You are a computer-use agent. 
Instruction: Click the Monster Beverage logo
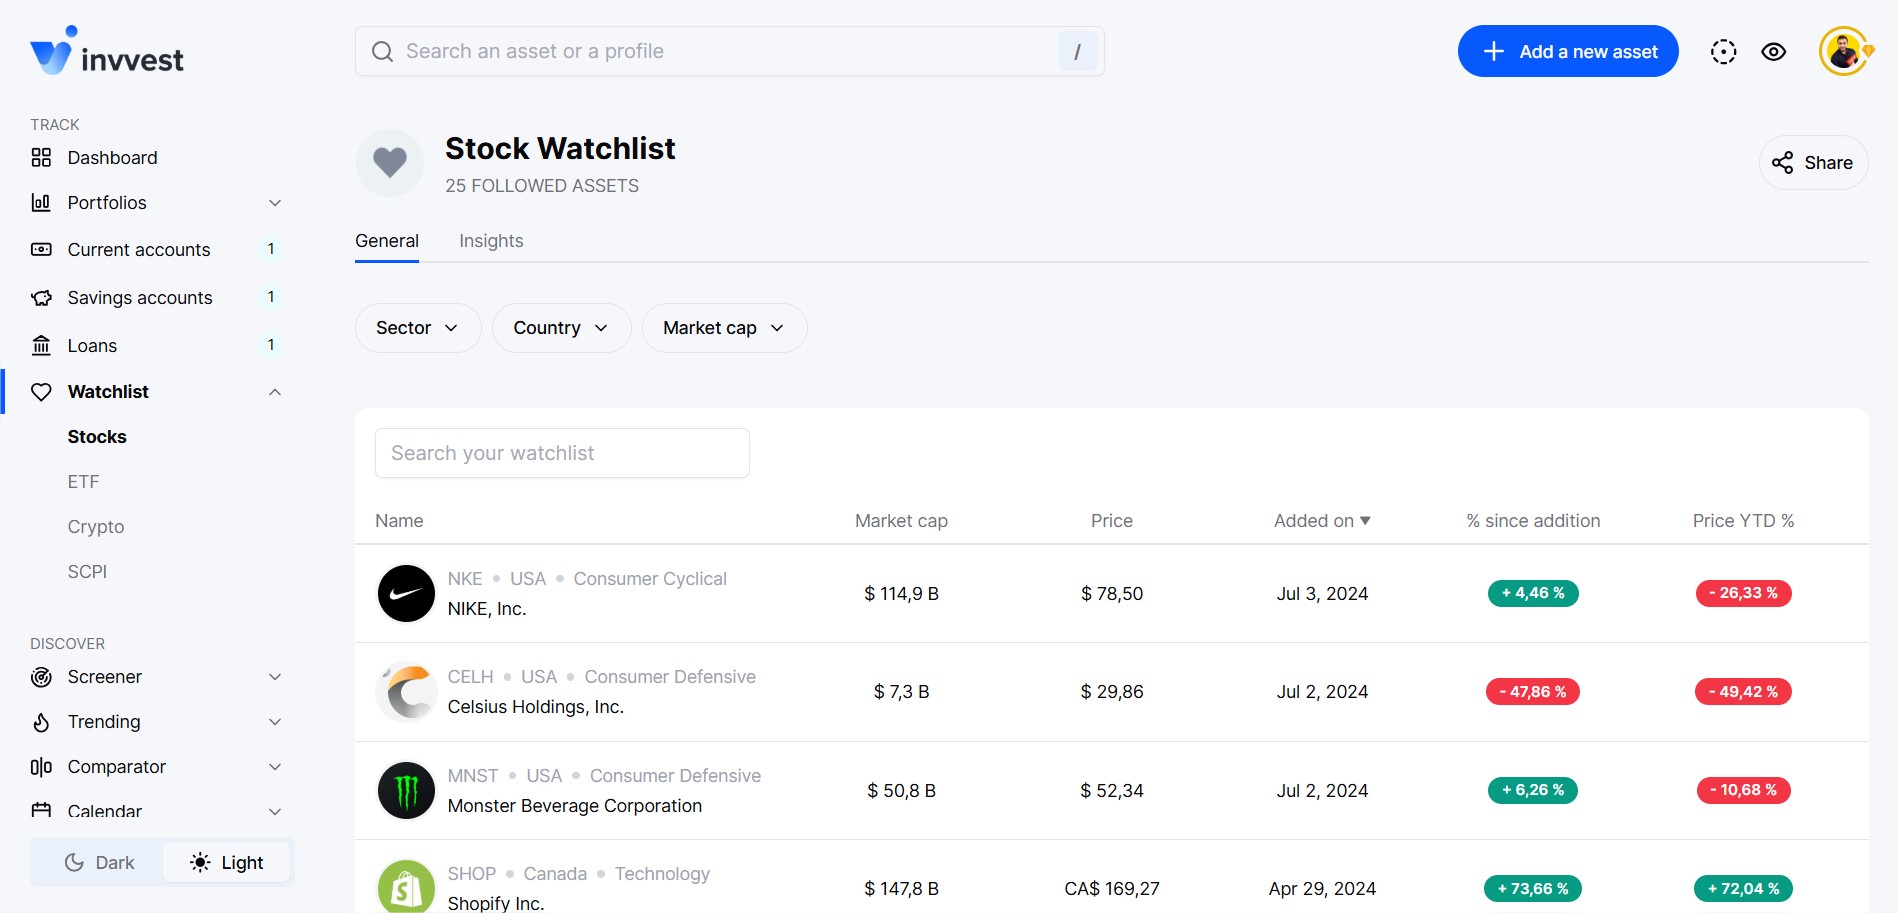coord(406,791)
